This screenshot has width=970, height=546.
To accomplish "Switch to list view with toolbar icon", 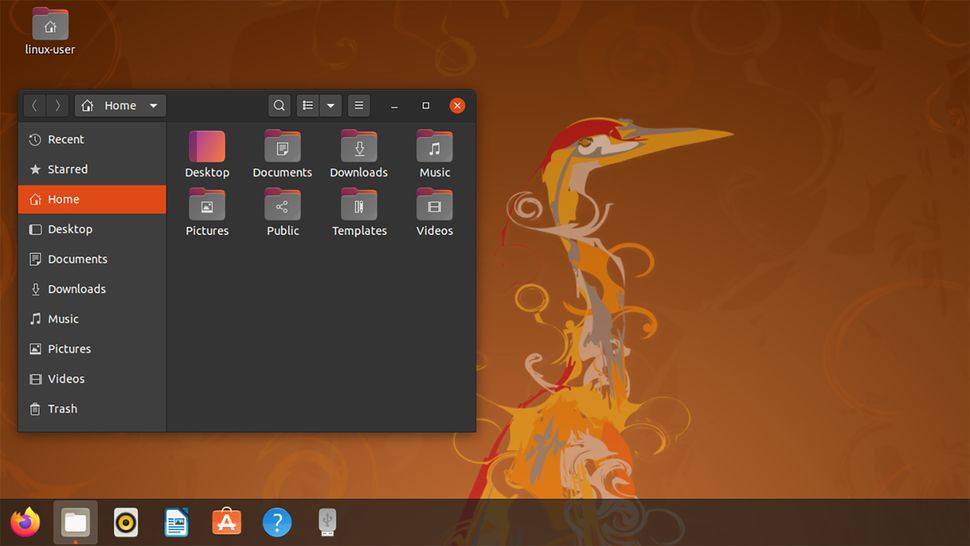I will pos(307,106).
